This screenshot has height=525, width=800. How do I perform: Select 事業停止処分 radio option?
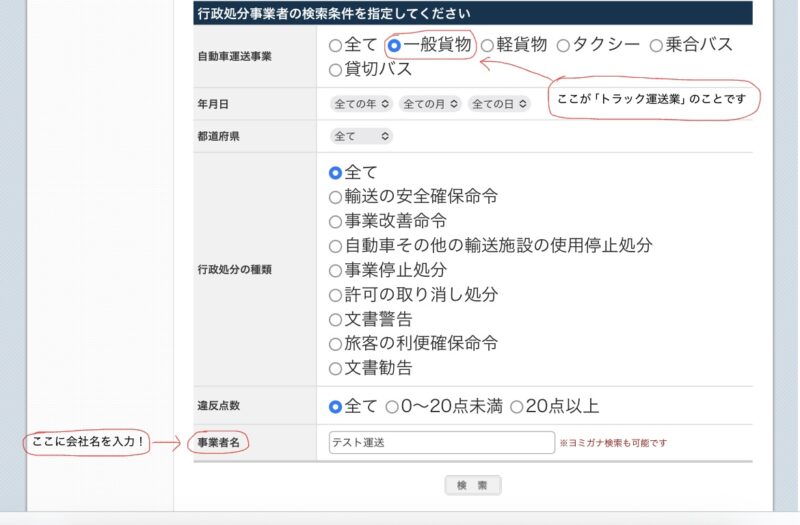335,270
